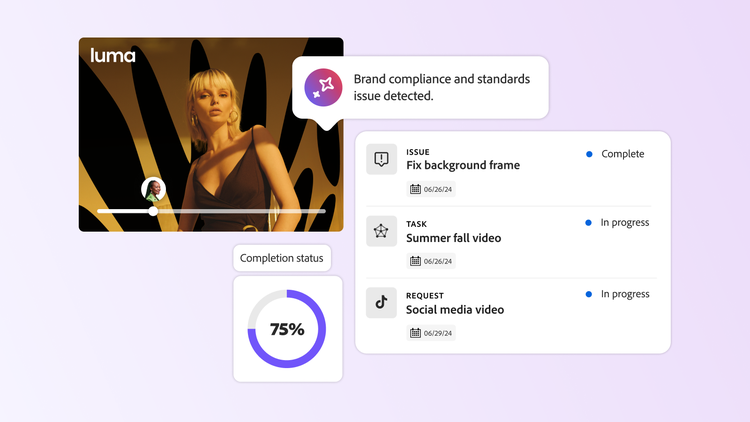Click the TASK label above Summer fall video
The width and height of the screenshot is (750, 422).
(416, 224)
